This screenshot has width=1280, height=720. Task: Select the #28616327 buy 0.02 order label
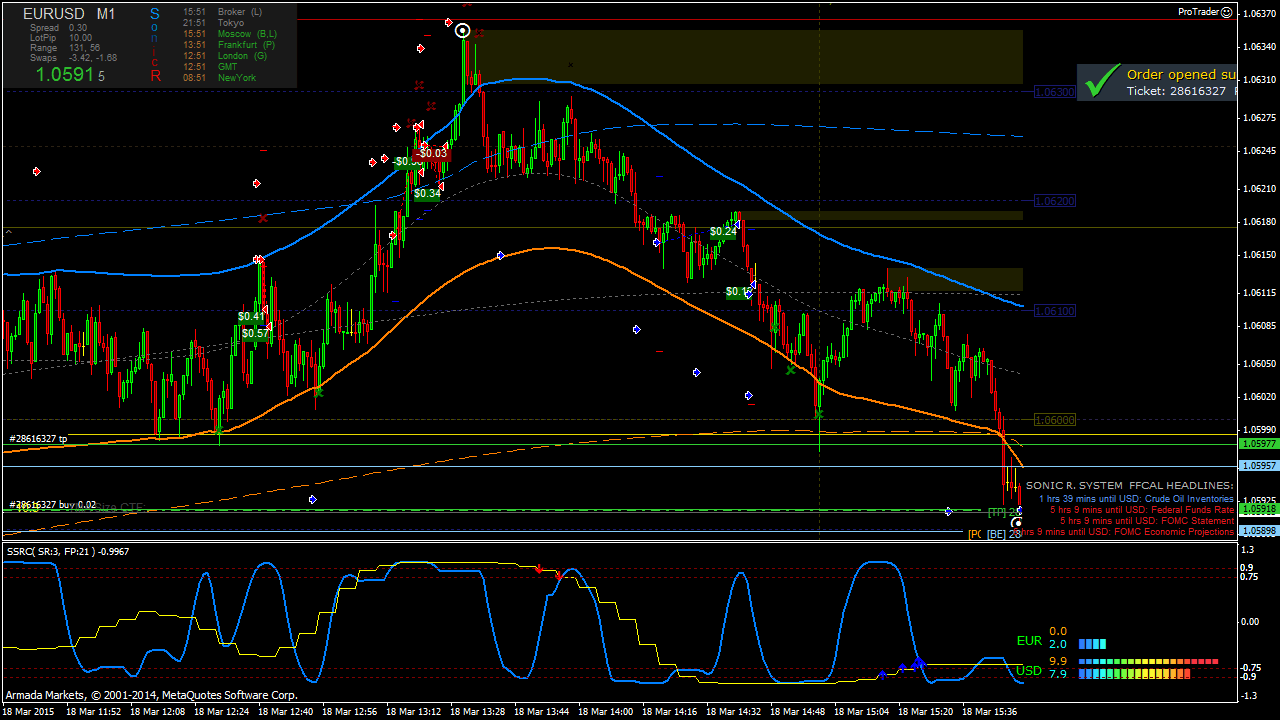coord(52,505)
